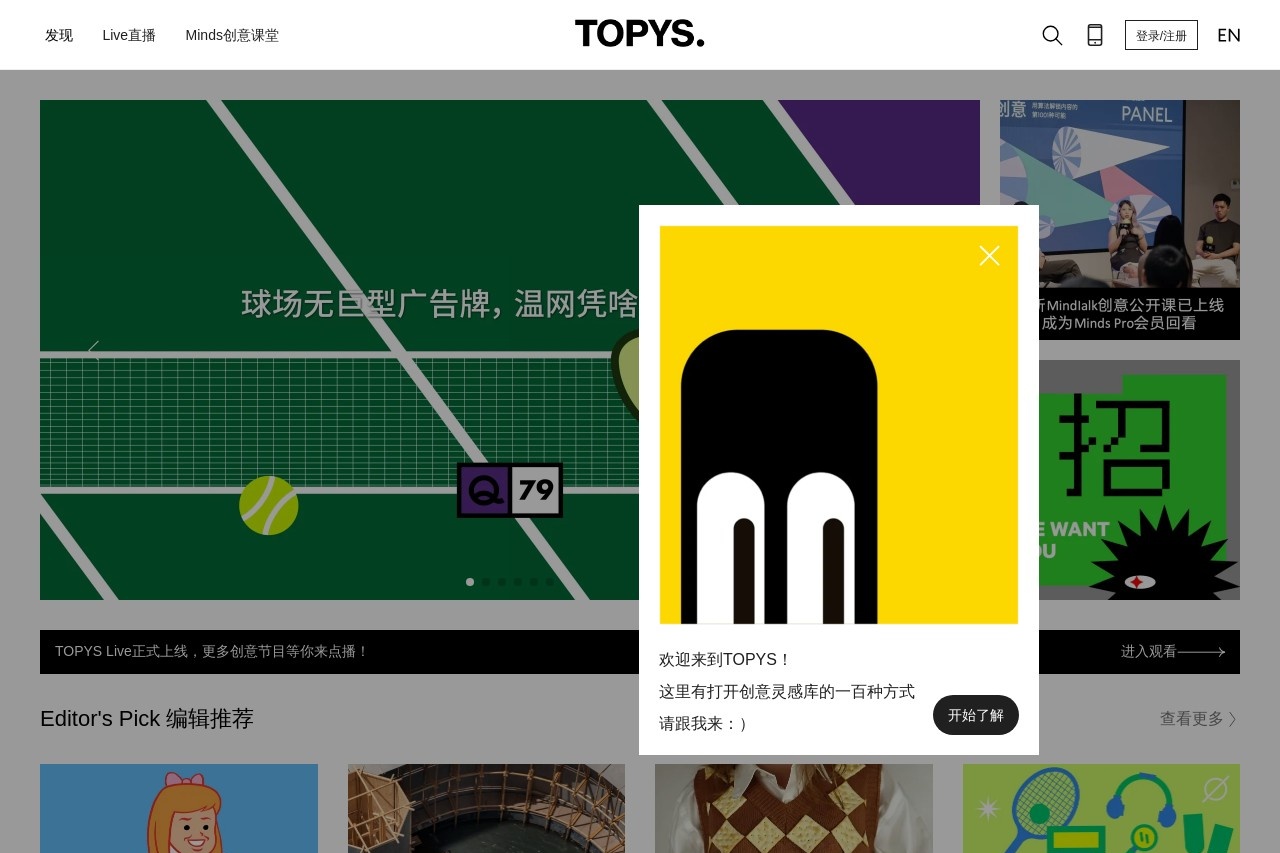Close the welcome popup with X
Screen dimensions: 1280x853
pyautogui.click(x=989, y=256)
